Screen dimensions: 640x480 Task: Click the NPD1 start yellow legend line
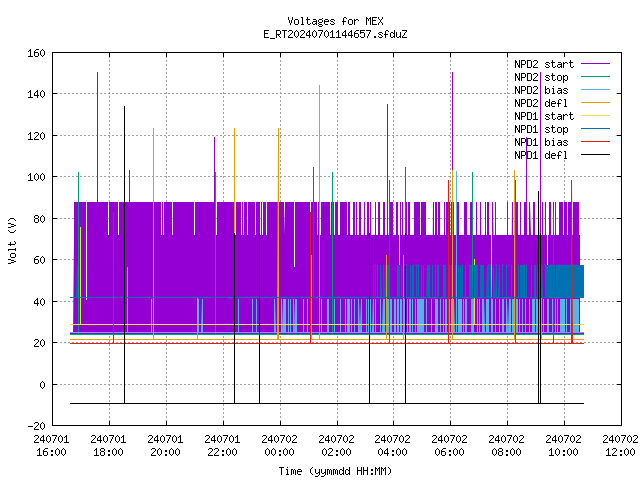pyautogui.click(x=596, y=116)
